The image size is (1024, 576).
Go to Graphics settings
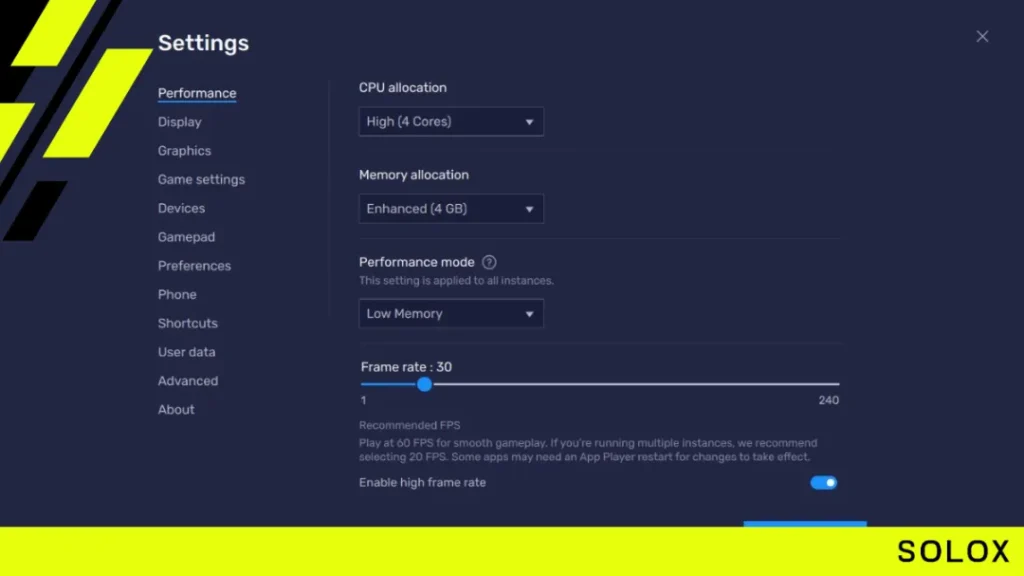(x=184, y=151)
